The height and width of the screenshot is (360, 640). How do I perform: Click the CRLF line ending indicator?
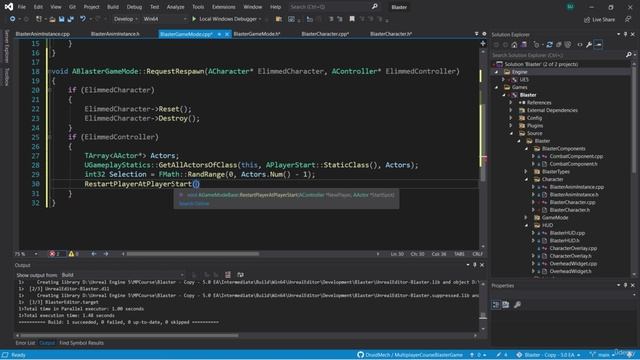click(477, 254)
